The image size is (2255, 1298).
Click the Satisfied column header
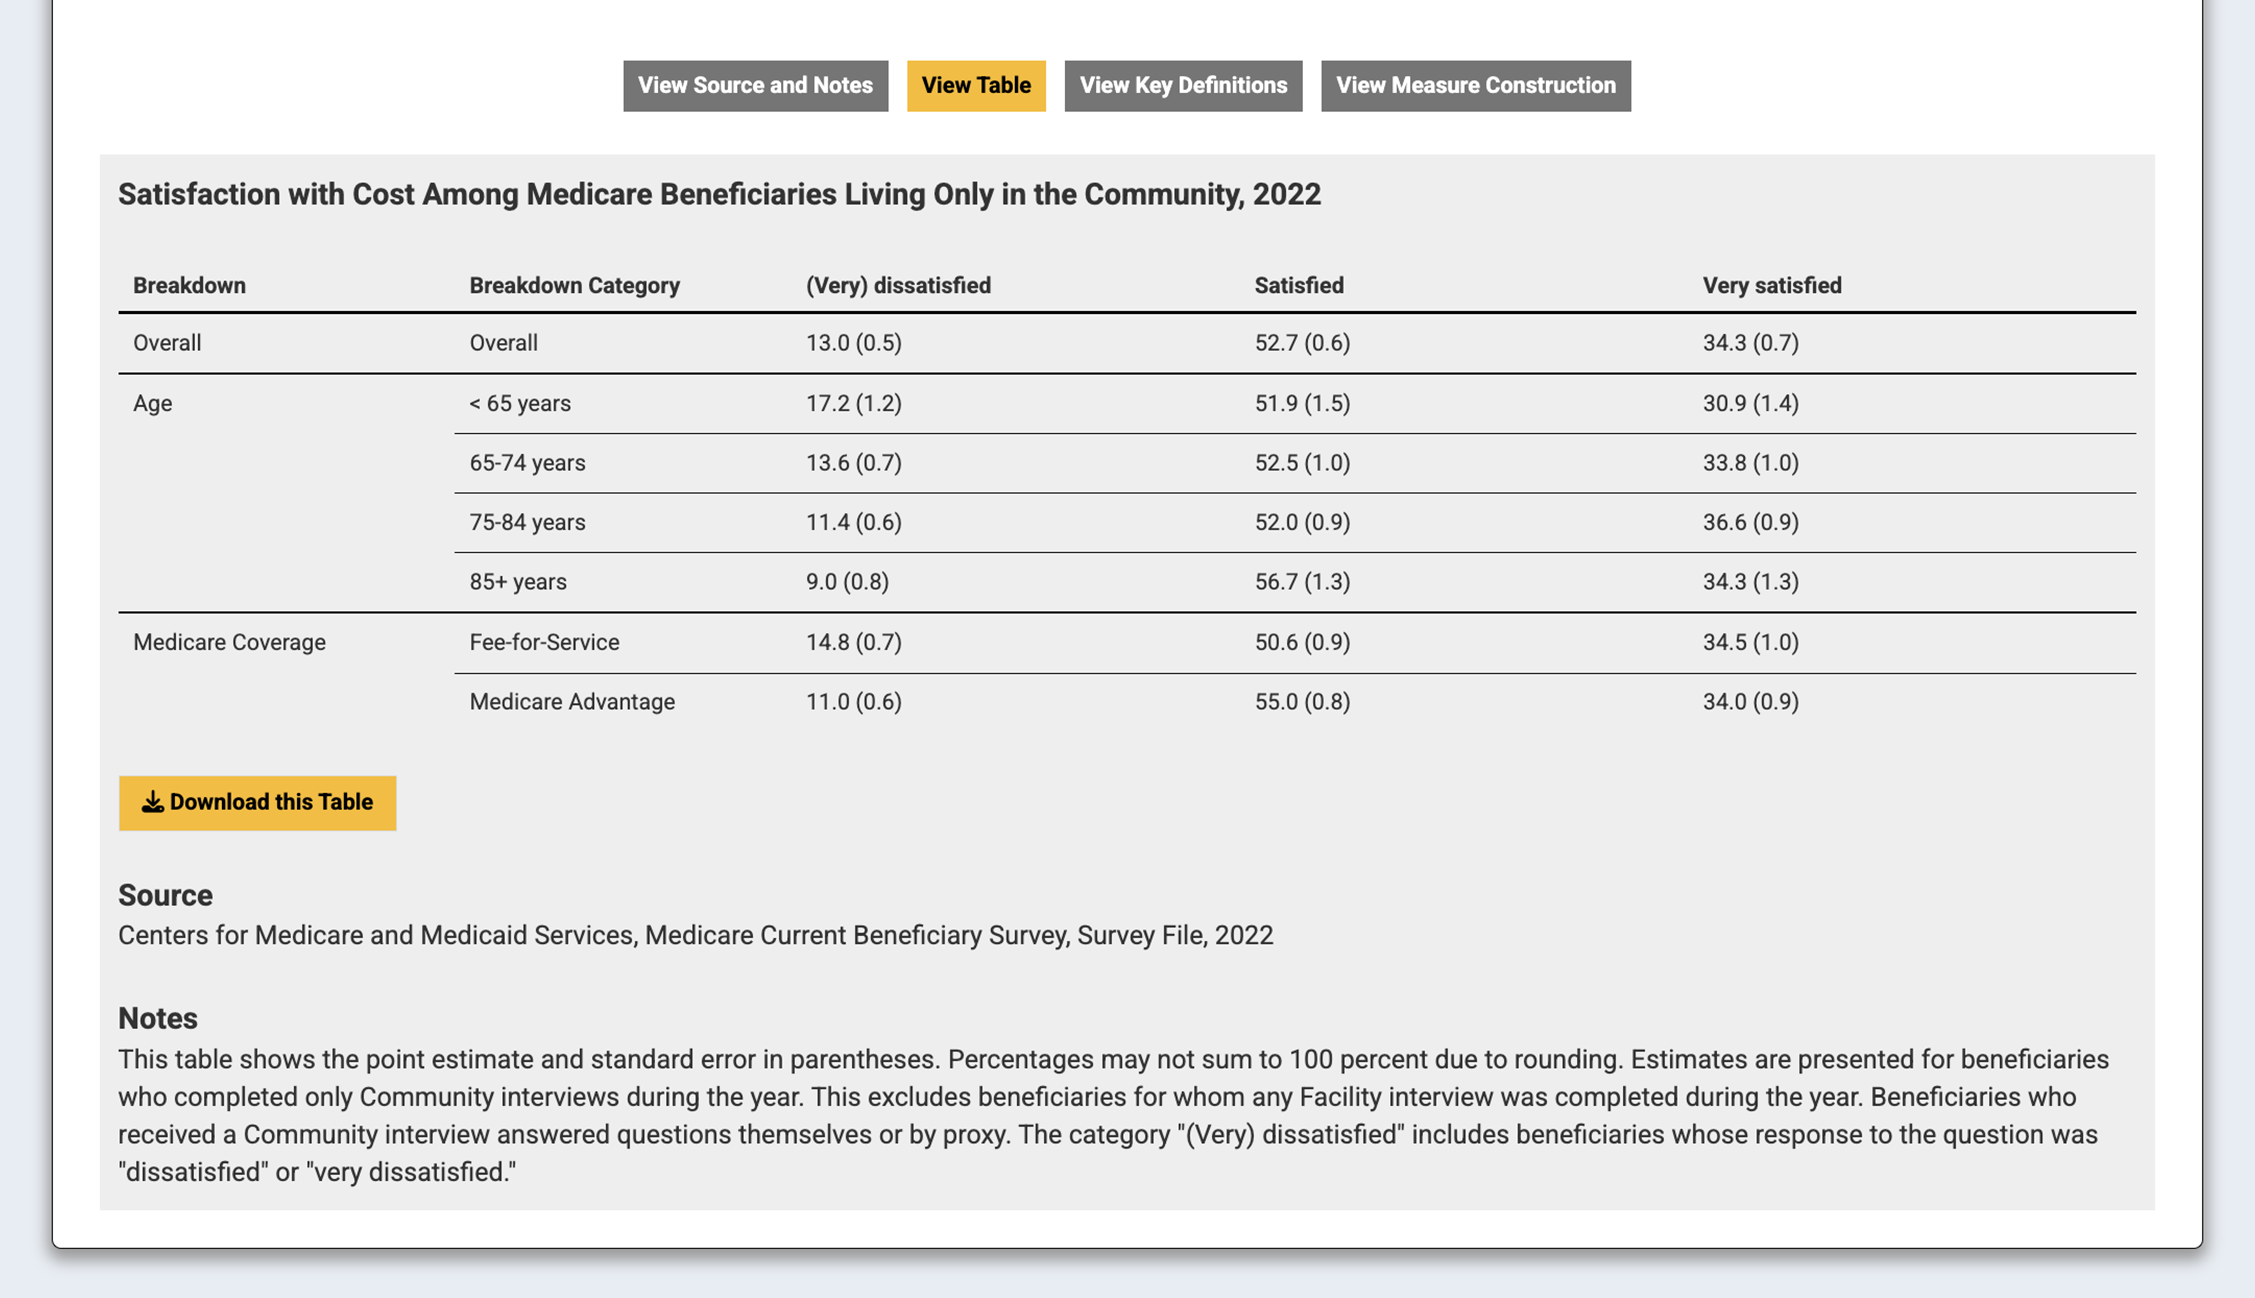[1298, 286]
